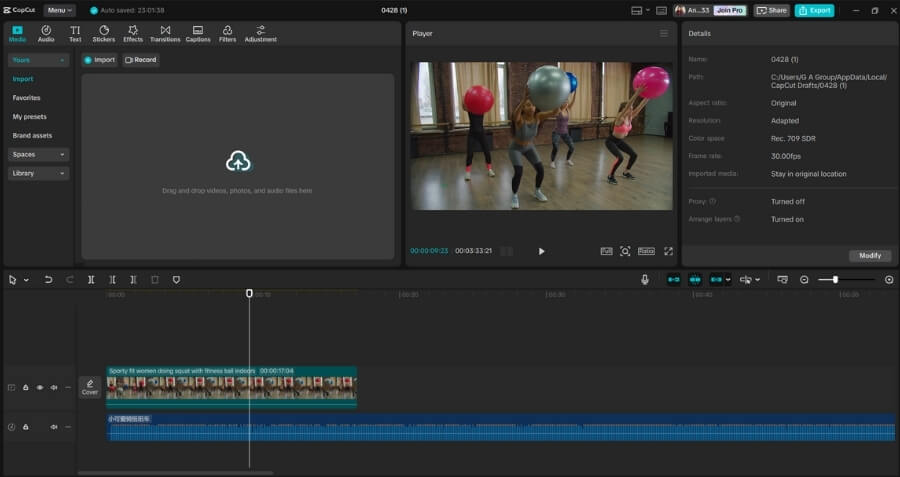Select Favorites in the sidebar

click(26, 98)
